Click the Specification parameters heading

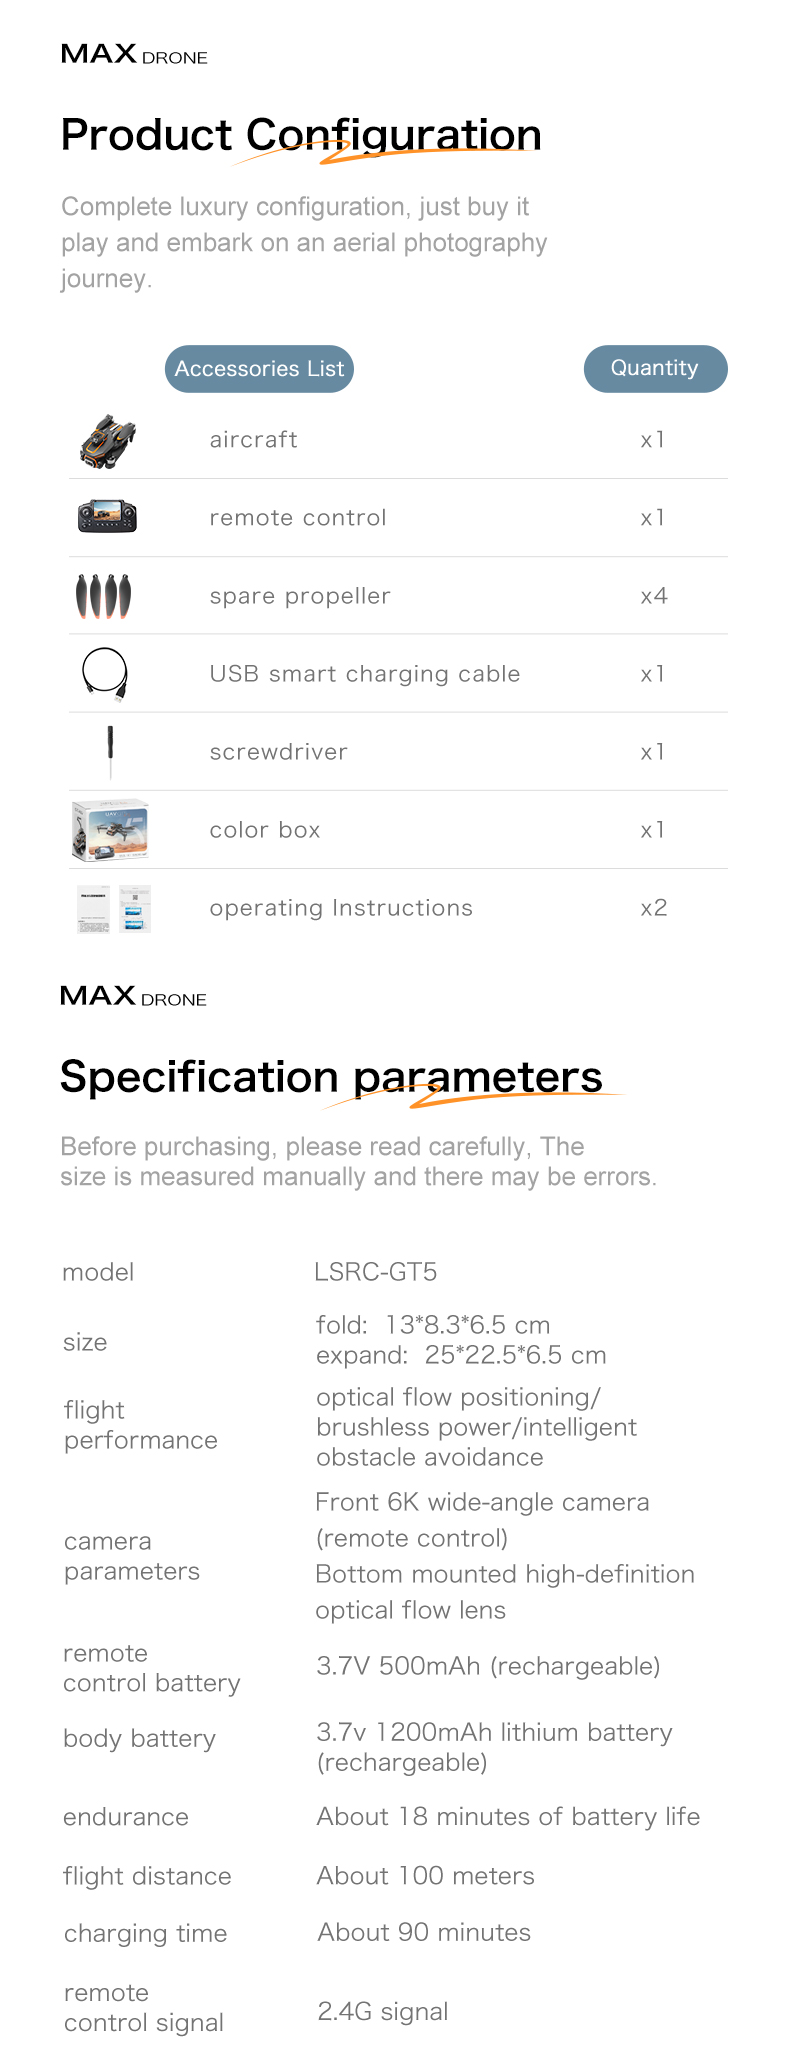click(331, 1077)
